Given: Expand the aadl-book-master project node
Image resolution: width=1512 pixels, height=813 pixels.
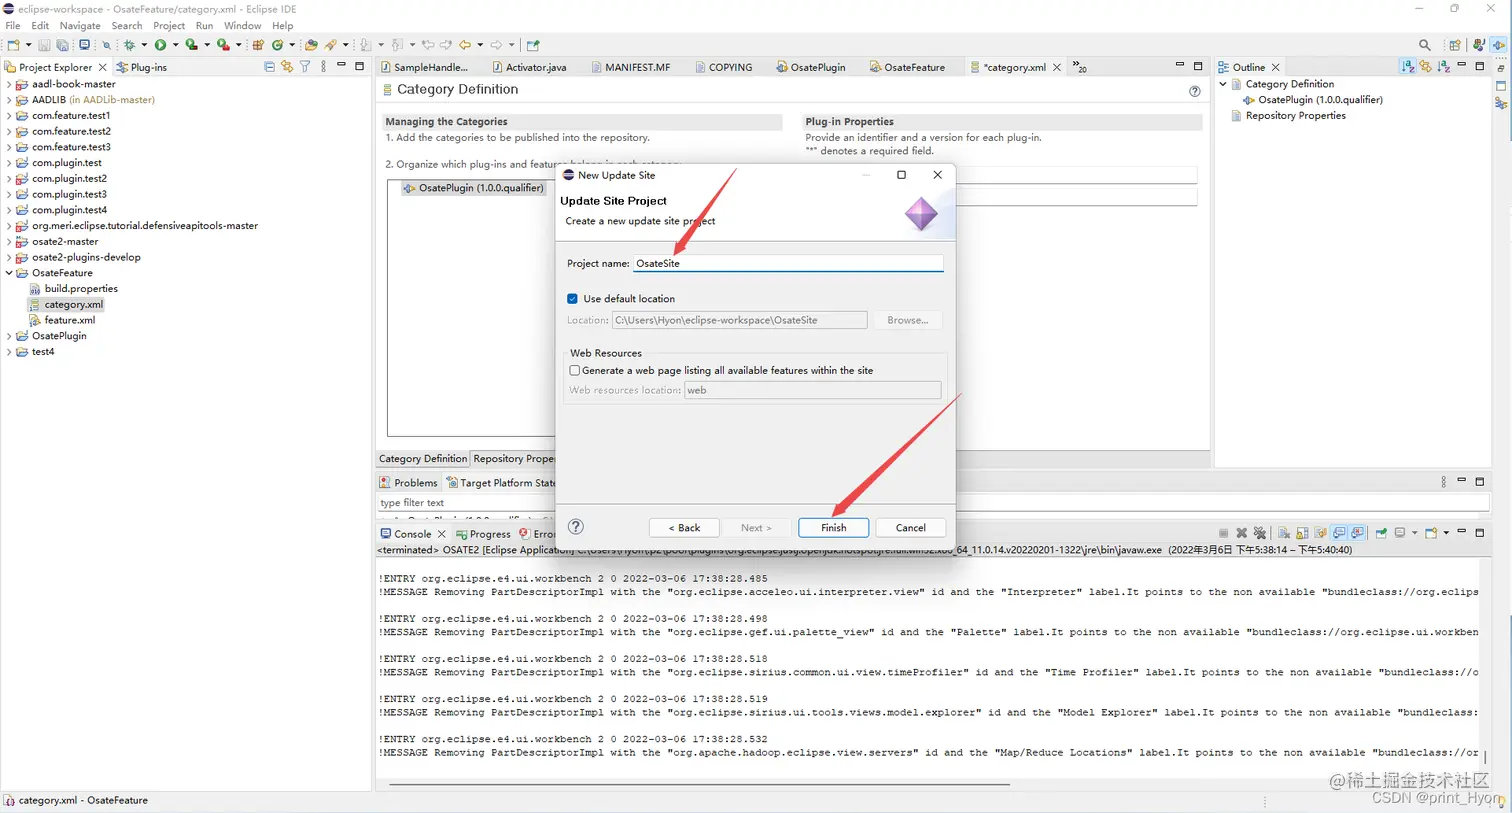Looking at the screenshot, I should coord(9,84).
